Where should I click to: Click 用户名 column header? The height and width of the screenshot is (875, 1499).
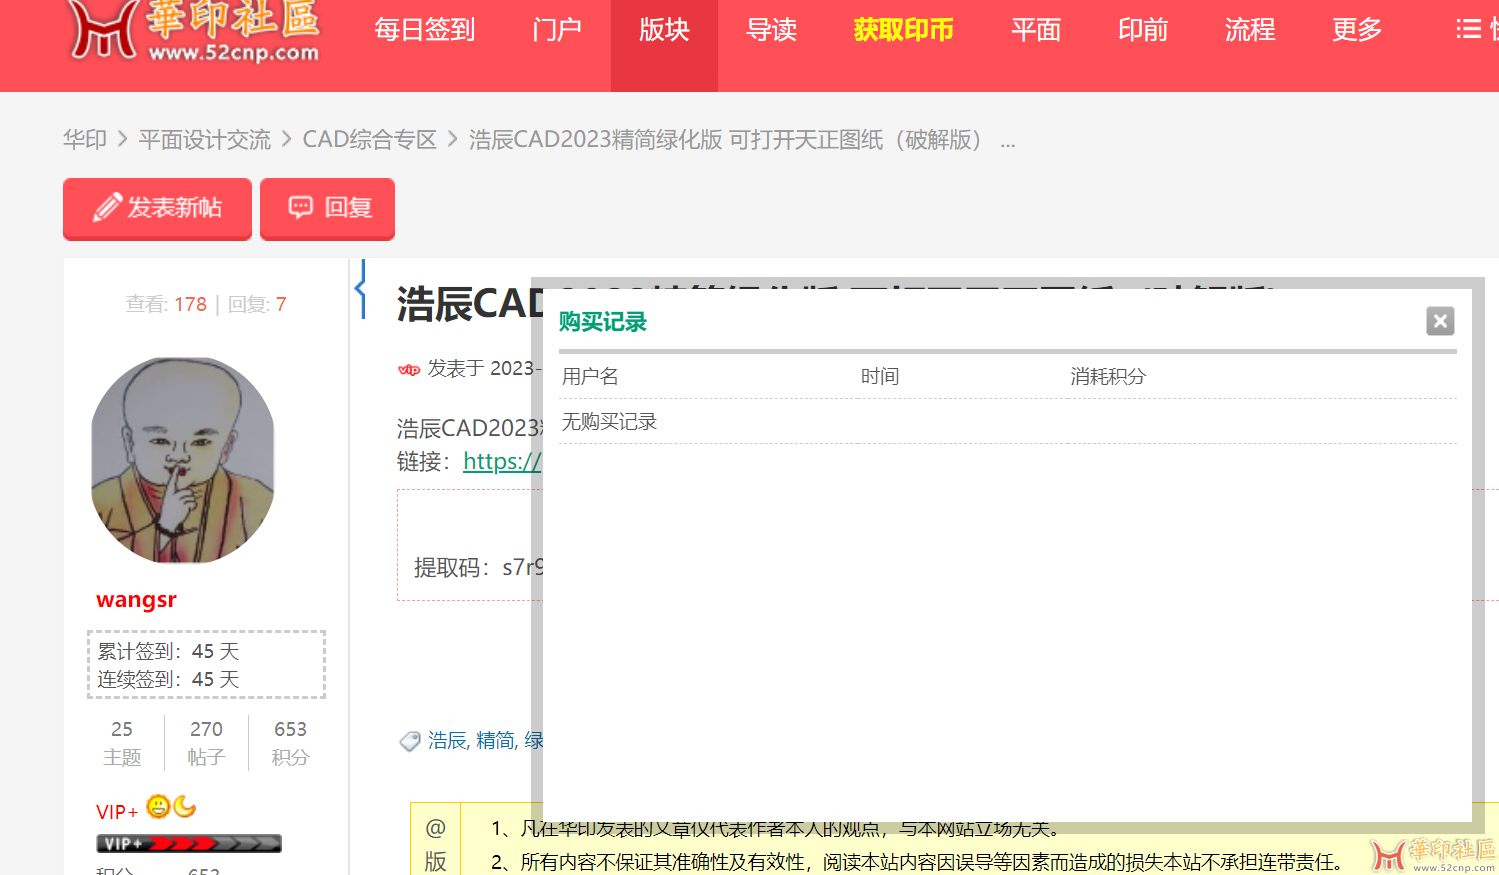click(x=590, y=376)
